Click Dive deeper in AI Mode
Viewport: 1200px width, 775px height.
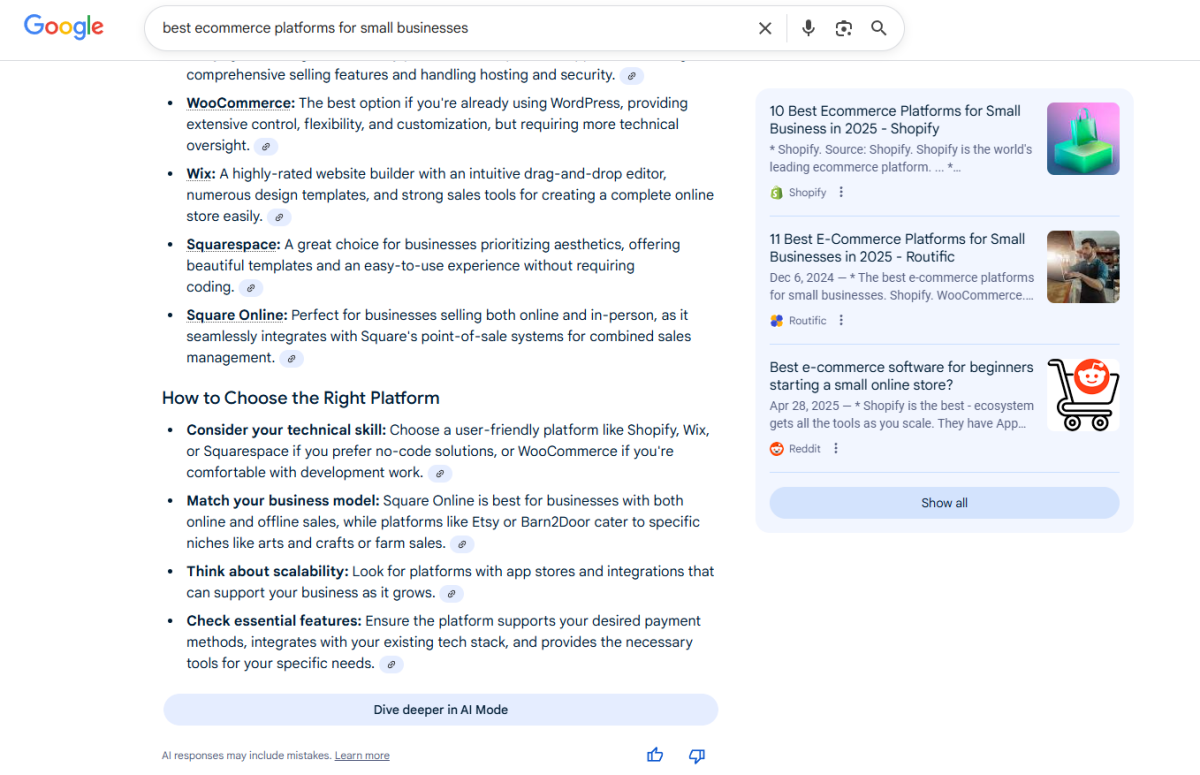(441, 710)
